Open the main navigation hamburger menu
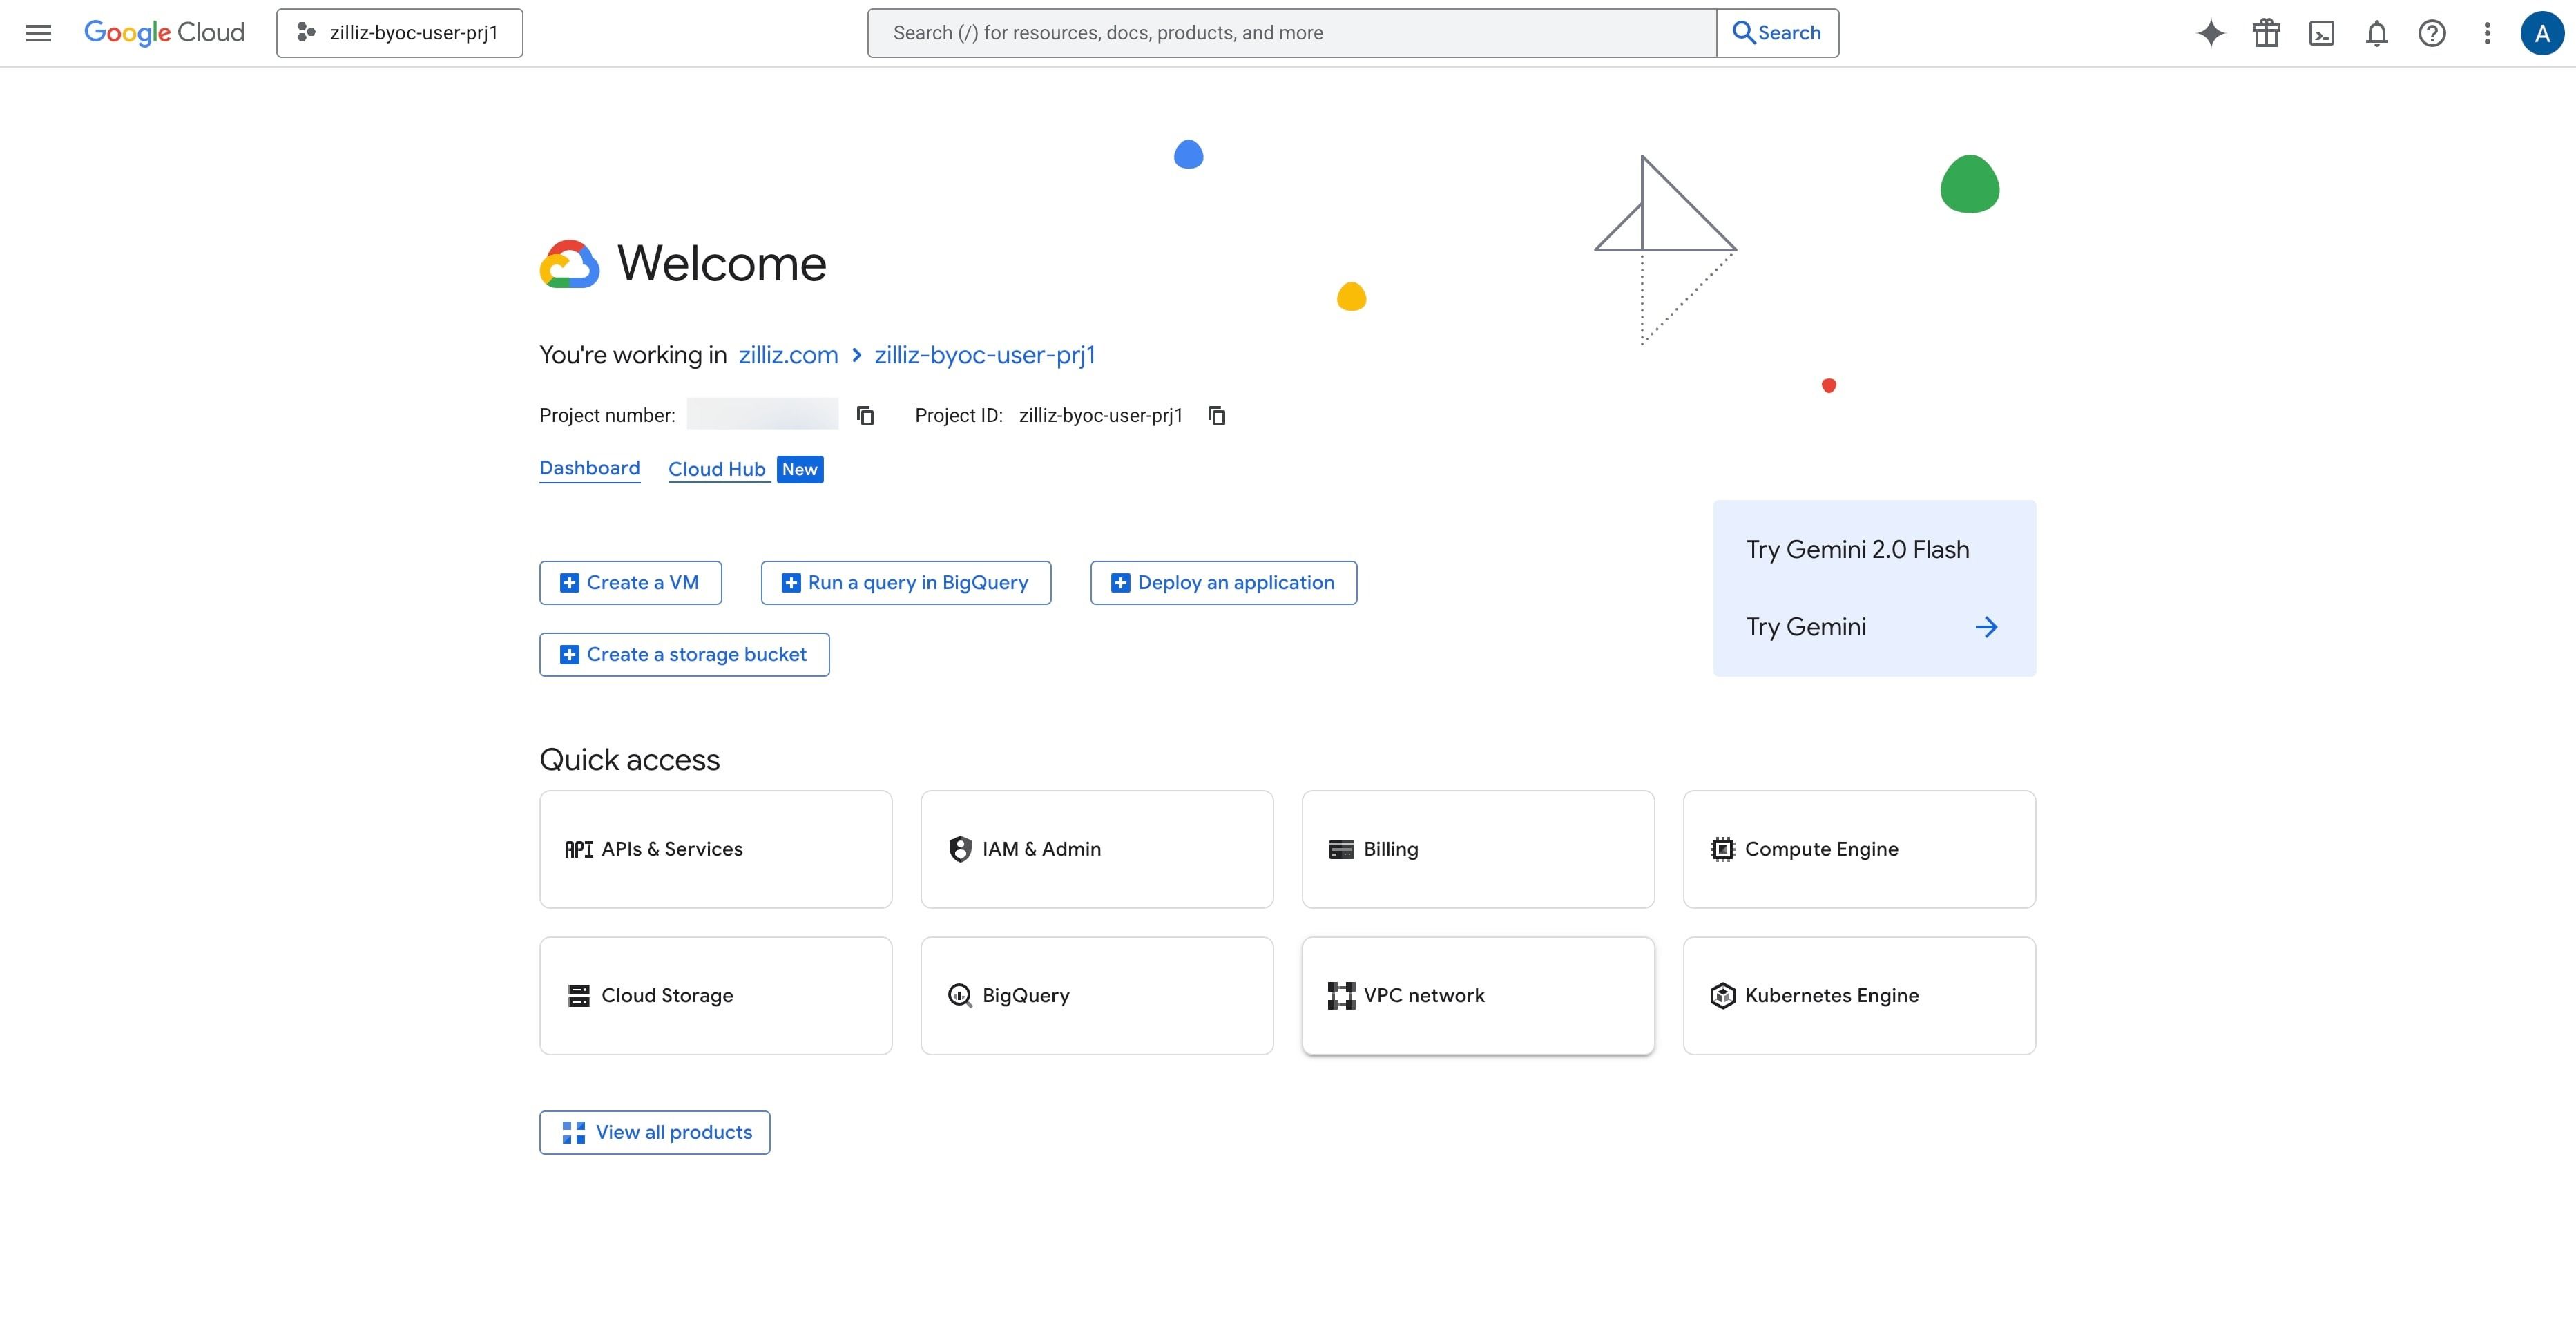 point(38,33)
